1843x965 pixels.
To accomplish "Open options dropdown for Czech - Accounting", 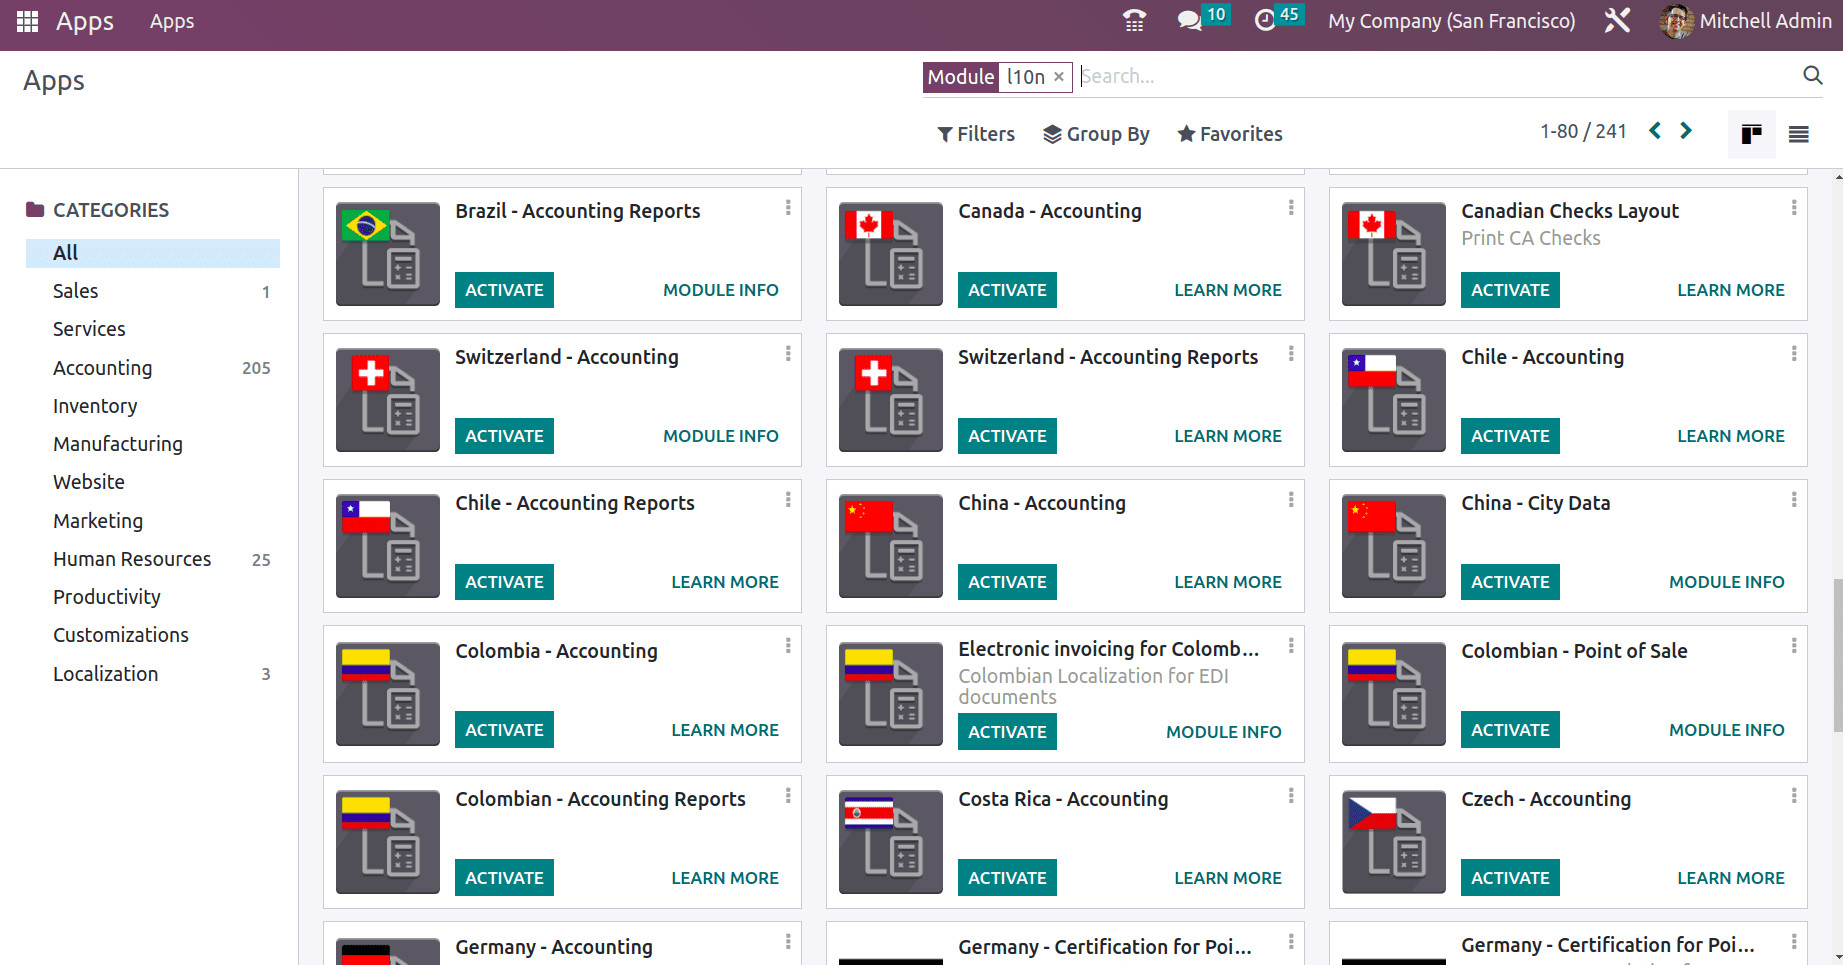I will pos(1794,795).
